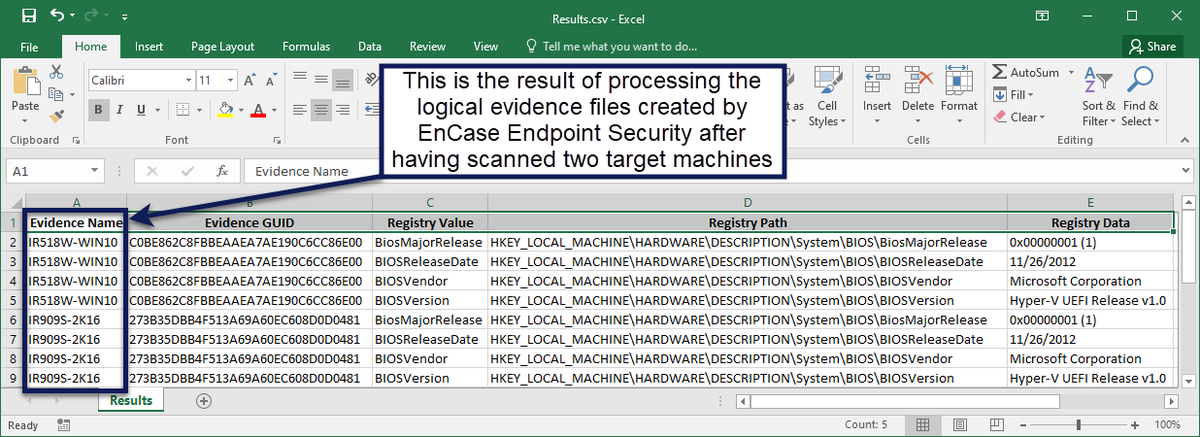Switch to the Insert tab
This screenshot has height=437, width=1200.
[x=149, y=46]
